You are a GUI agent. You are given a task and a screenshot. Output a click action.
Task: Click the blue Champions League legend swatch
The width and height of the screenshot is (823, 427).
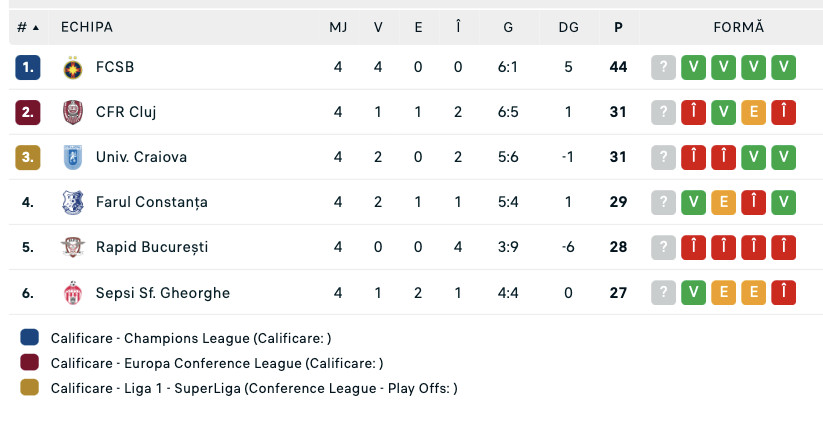29,338
